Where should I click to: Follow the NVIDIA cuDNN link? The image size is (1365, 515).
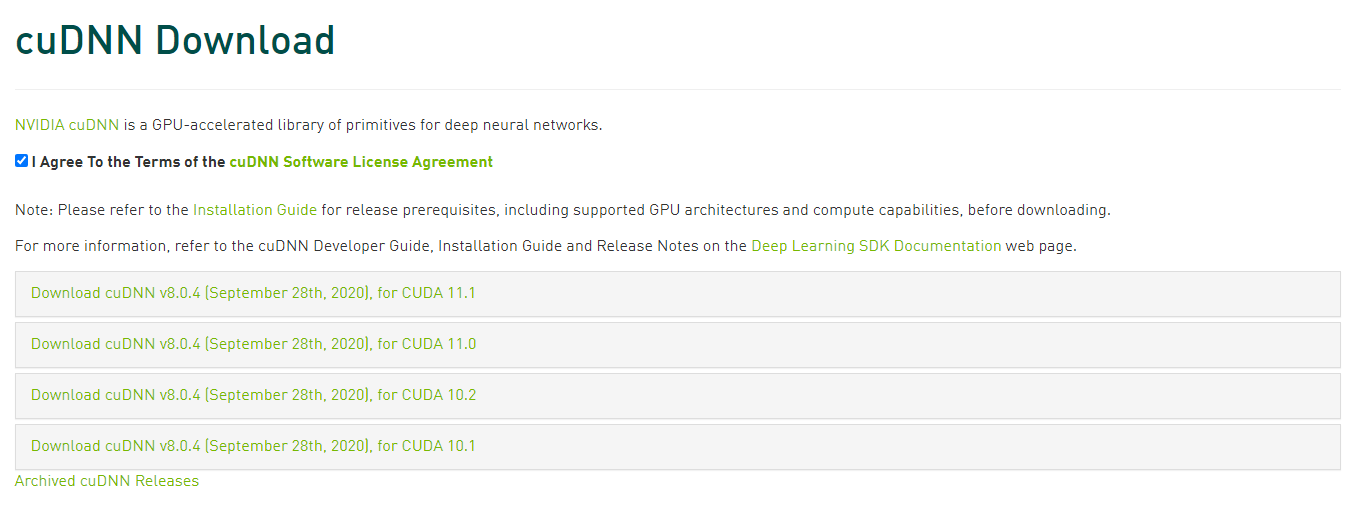67,125
